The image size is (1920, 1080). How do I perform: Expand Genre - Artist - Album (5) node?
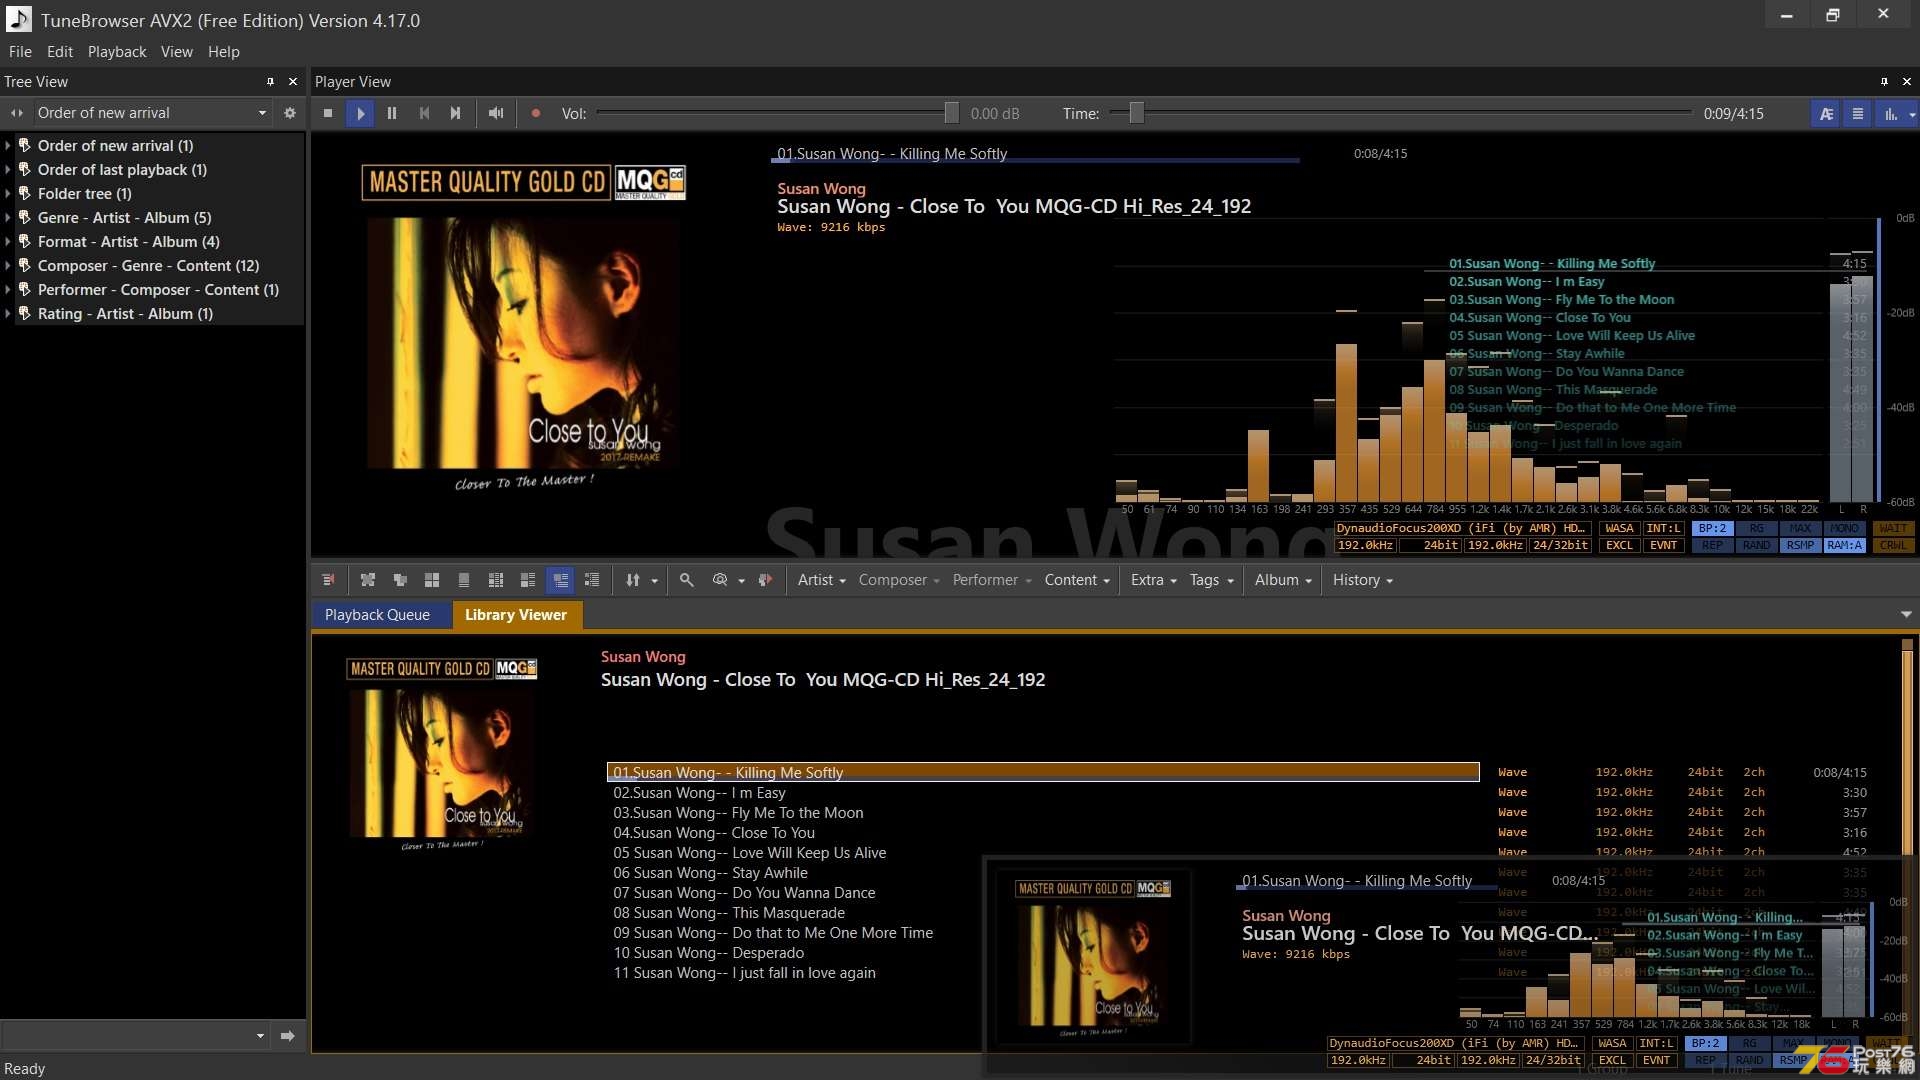(x=8, y=218)
